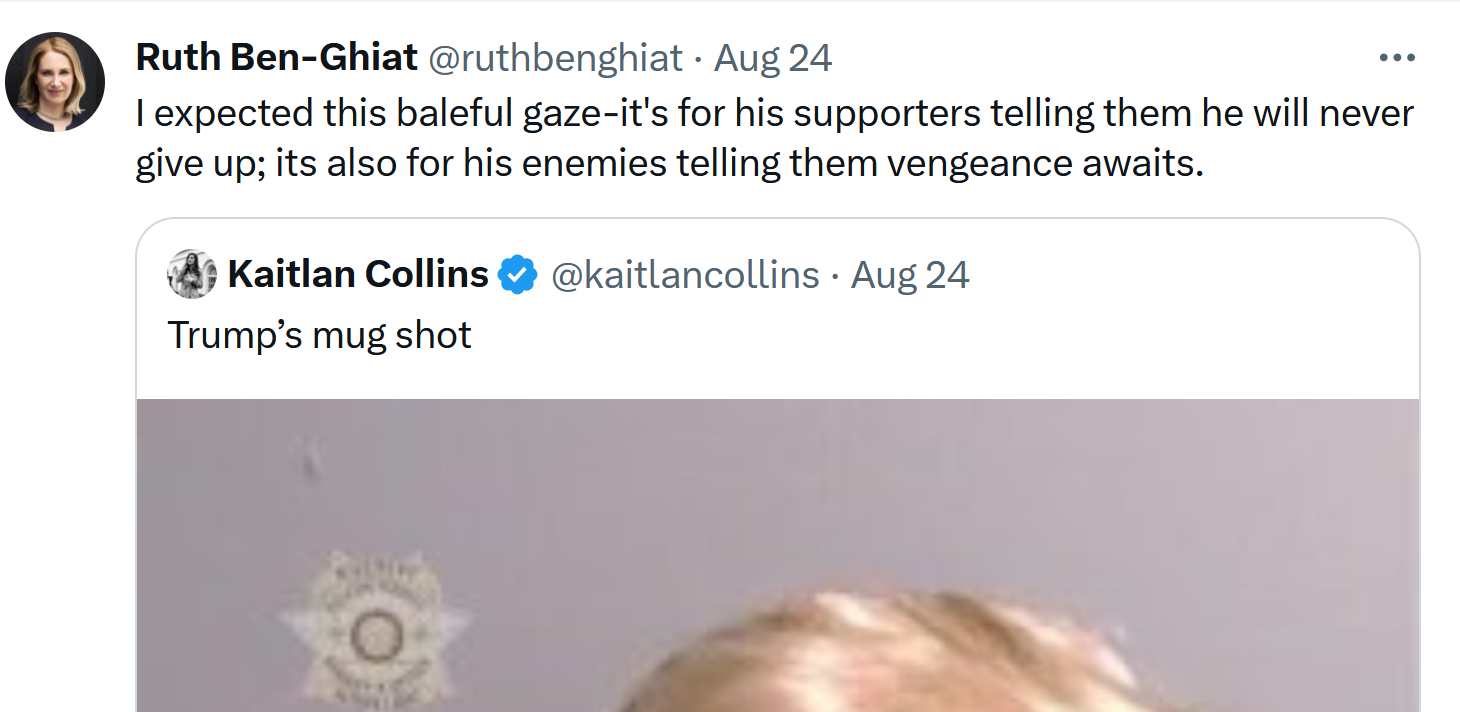This screenshot has height=712, width=1460.
Task: Click the "Trump's mug shot" quoted text
Action: [319, 335]
